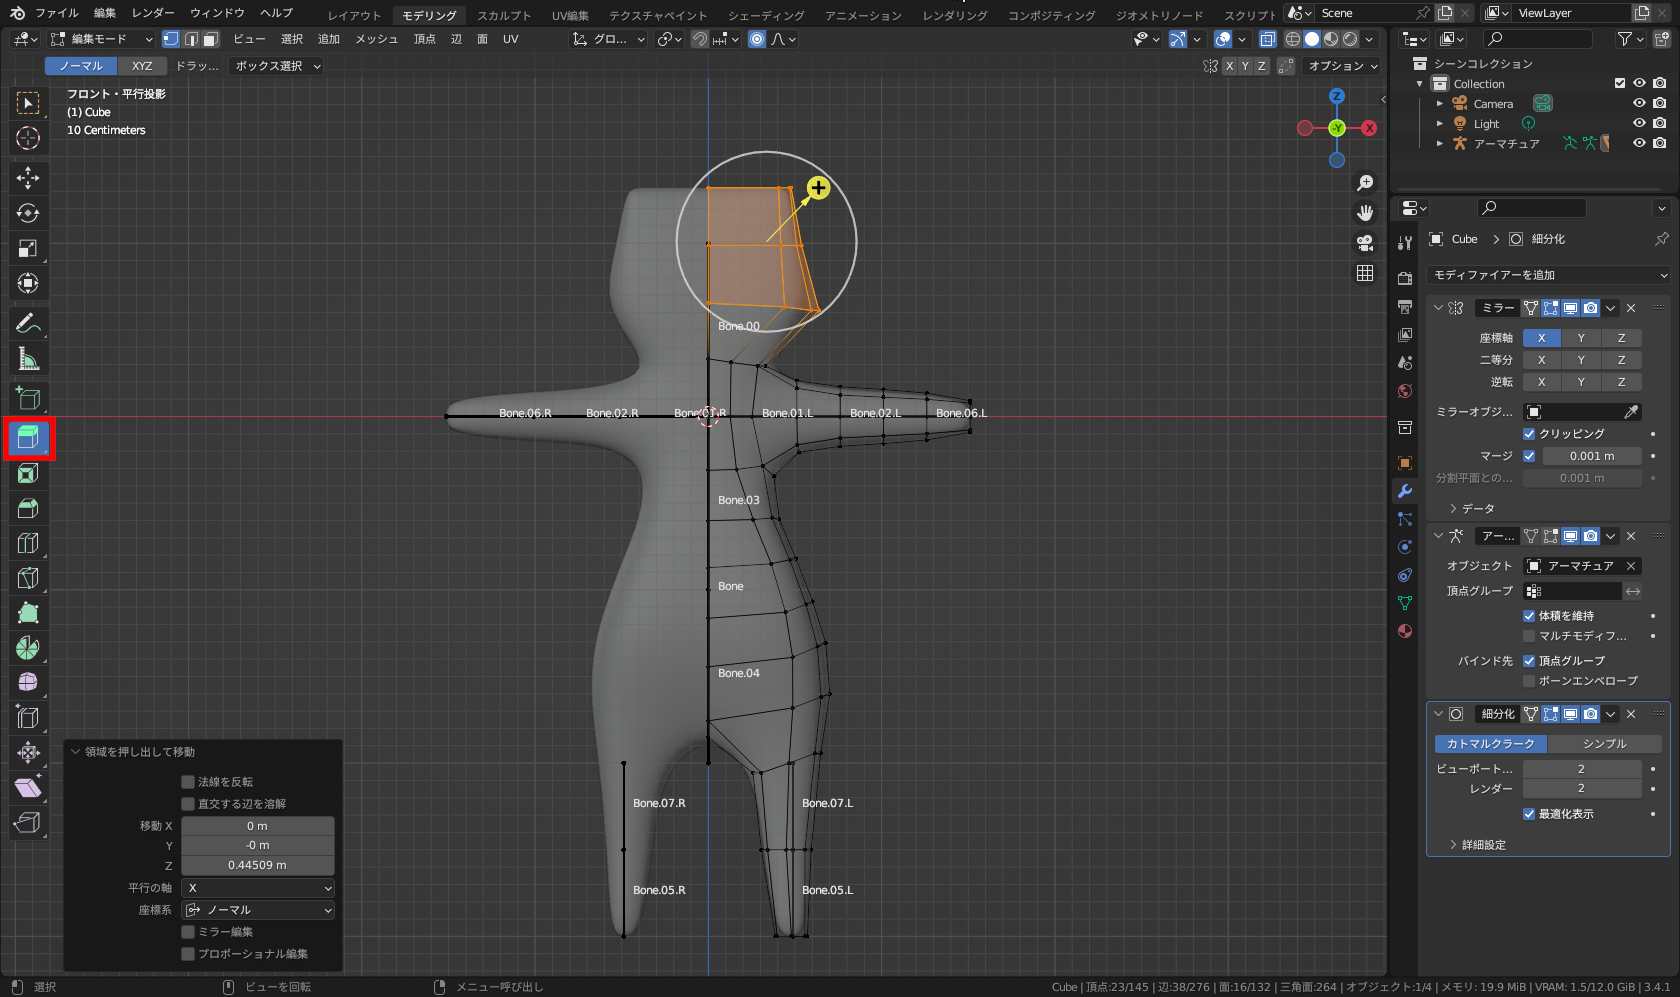Screen dimensions: 1680x997
Task: Open the モディファイアーを追加 dropdown
Action: pos(1549,275)
